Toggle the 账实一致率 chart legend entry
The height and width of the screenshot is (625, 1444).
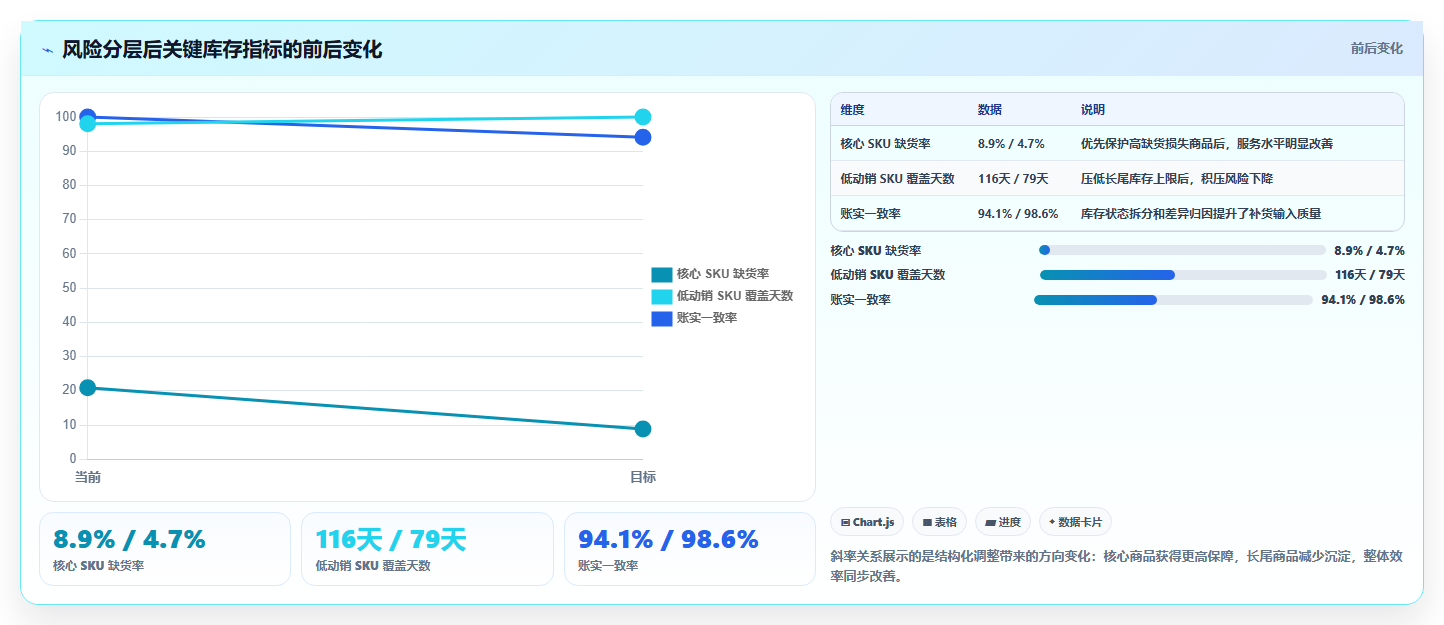click(694, 318)
